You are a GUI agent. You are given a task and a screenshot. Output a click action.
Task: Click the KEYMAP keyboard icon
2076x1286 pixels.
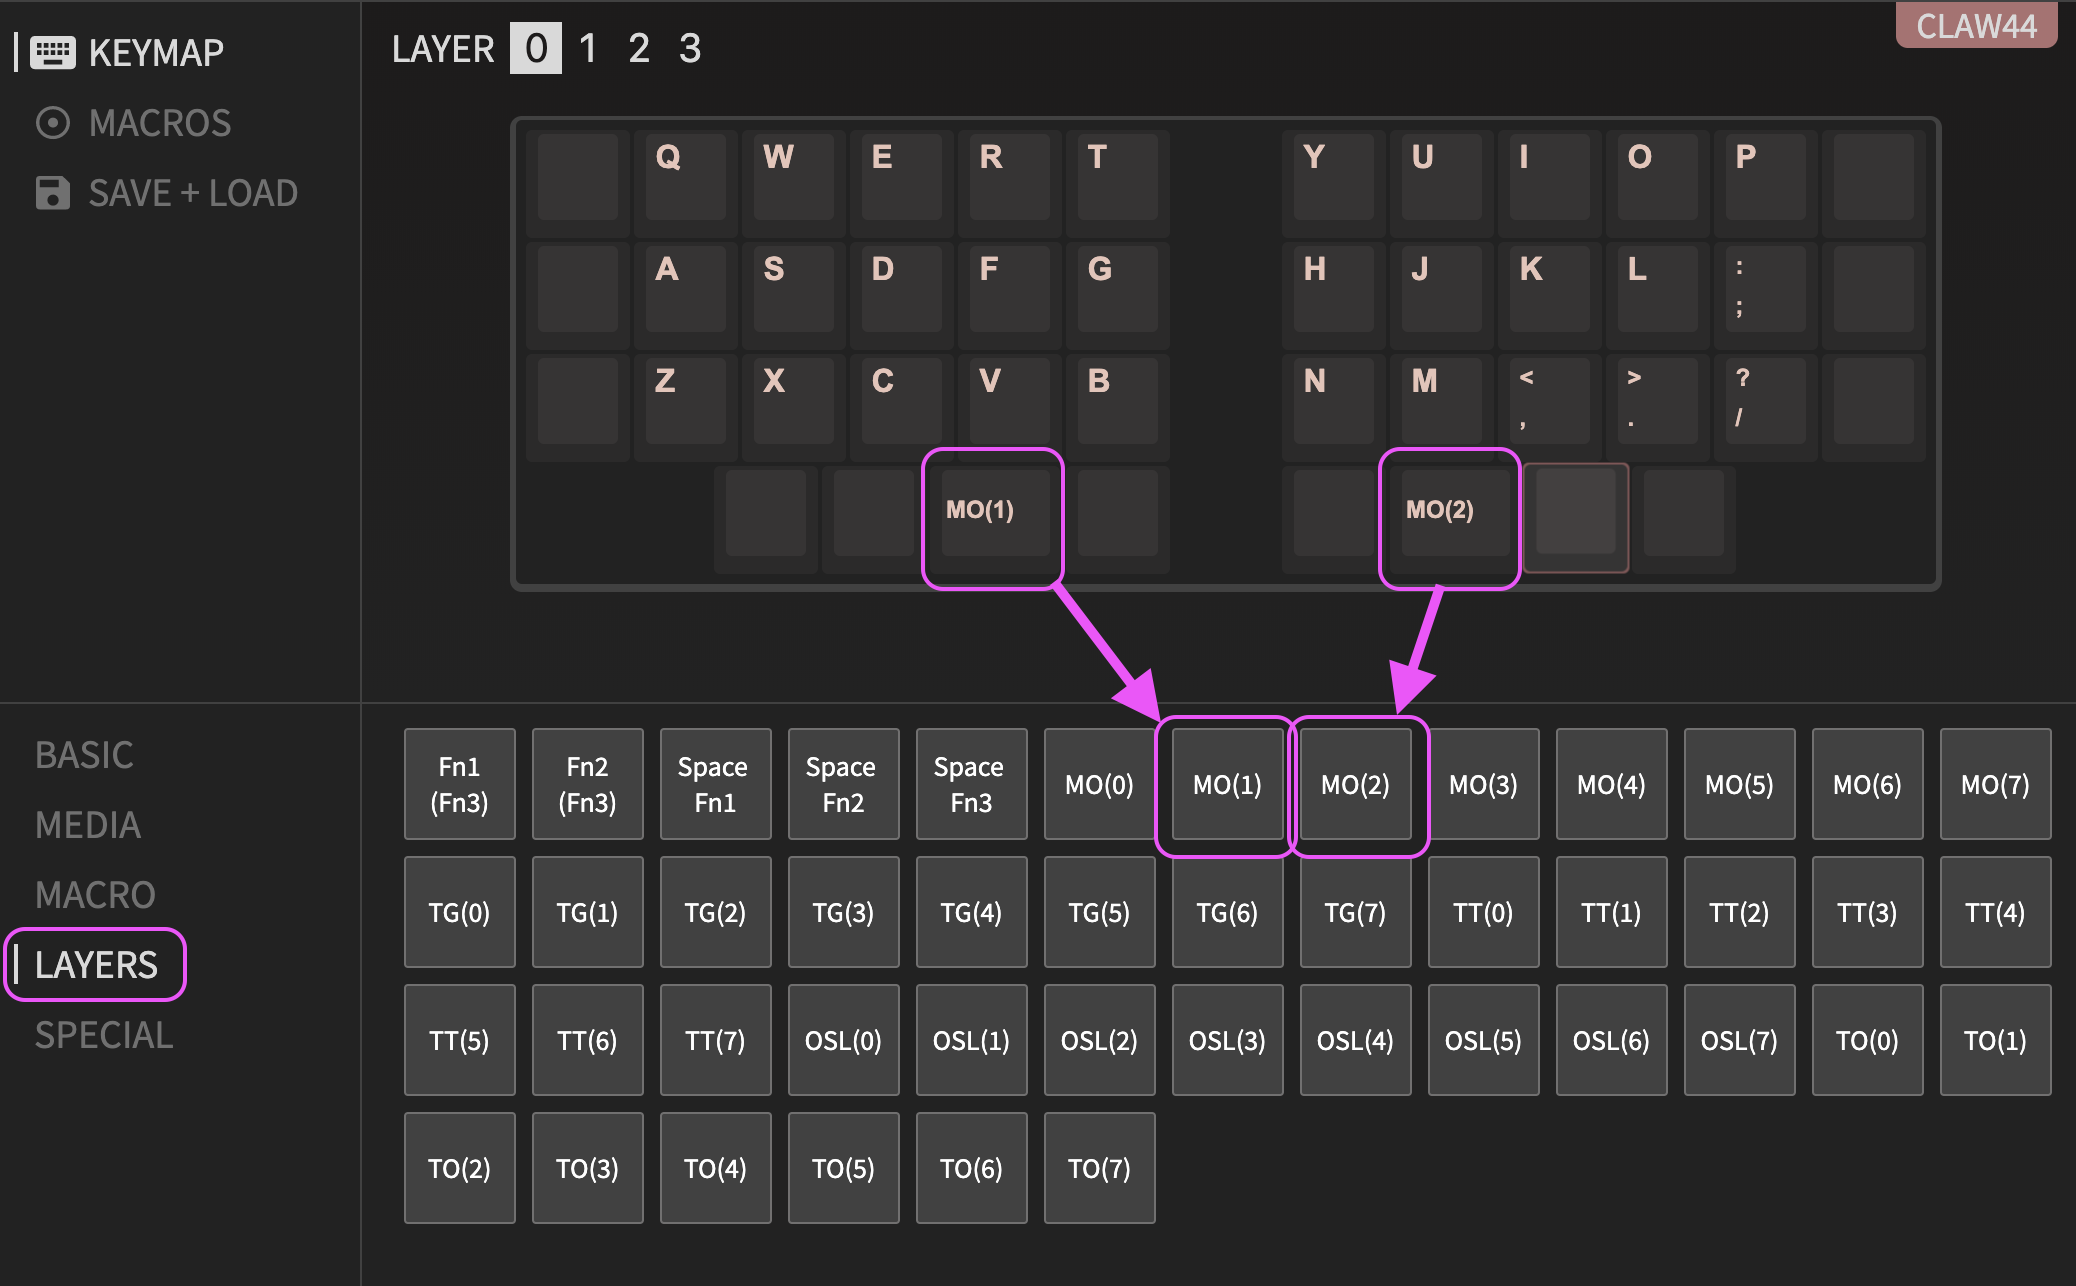(x=53, y=52)
